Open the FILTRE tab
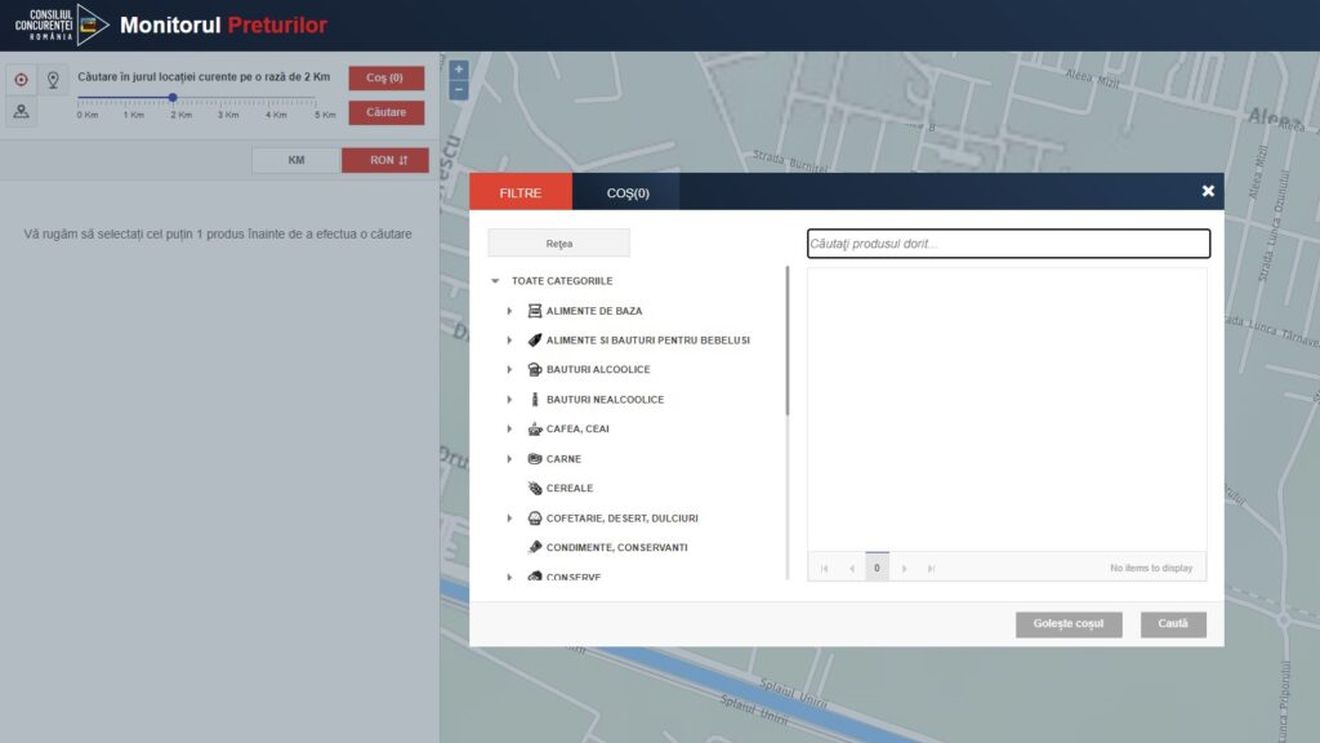This screenshot has height=743, width=1320. (520, 191)
